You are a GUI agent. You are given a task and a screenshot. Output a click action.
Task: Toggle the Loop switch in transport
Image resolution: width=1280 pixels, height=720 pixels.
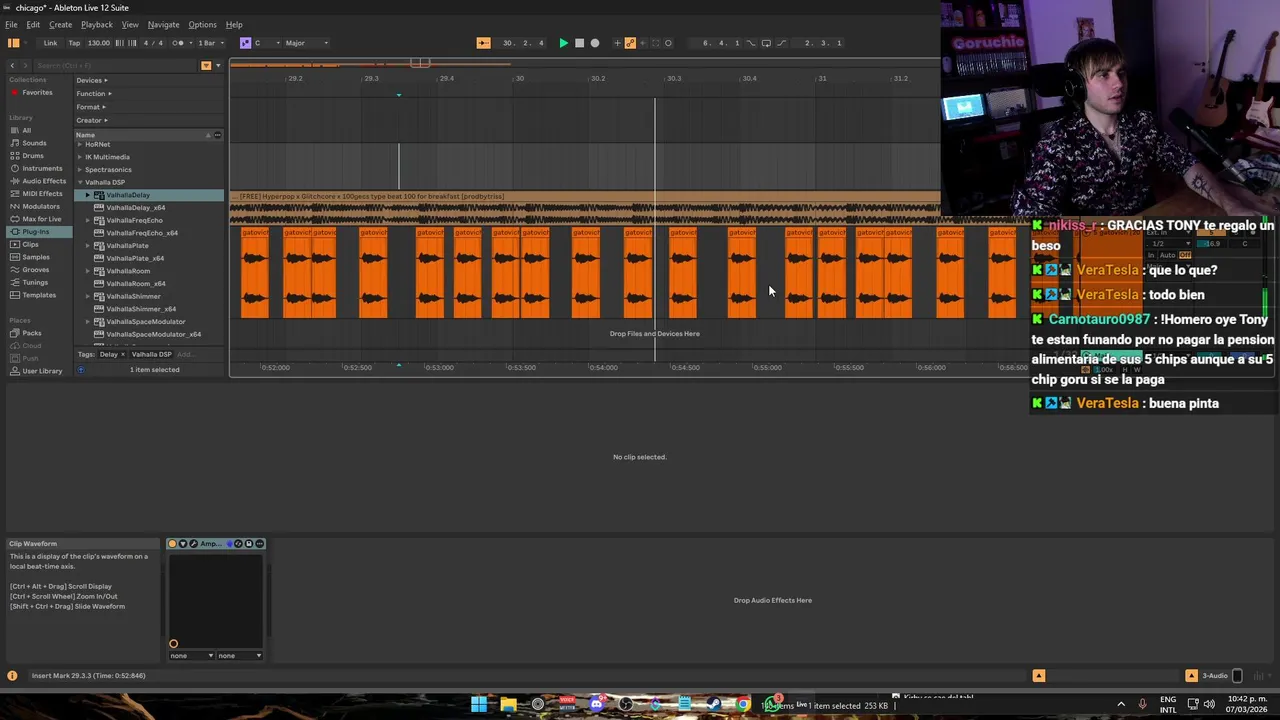coord(766,43)
